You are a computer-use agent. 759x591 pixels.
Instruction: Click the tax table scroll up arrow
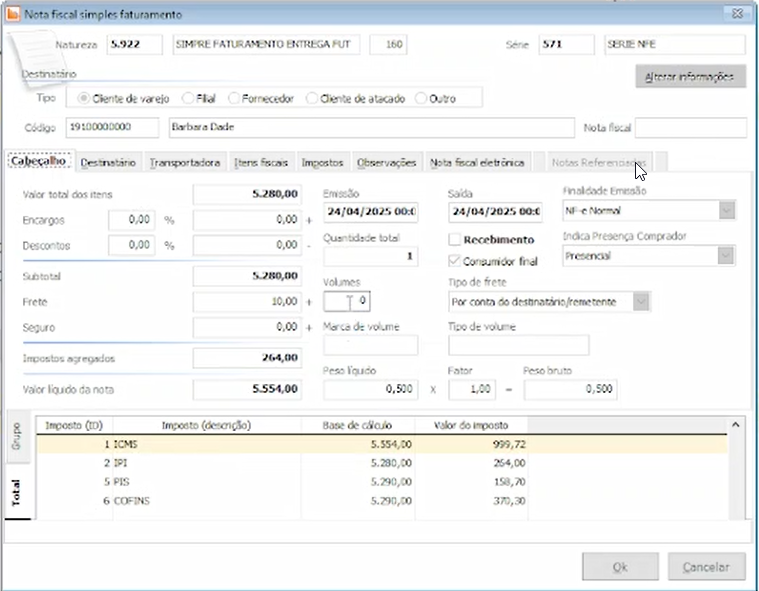tap(736, 425)
